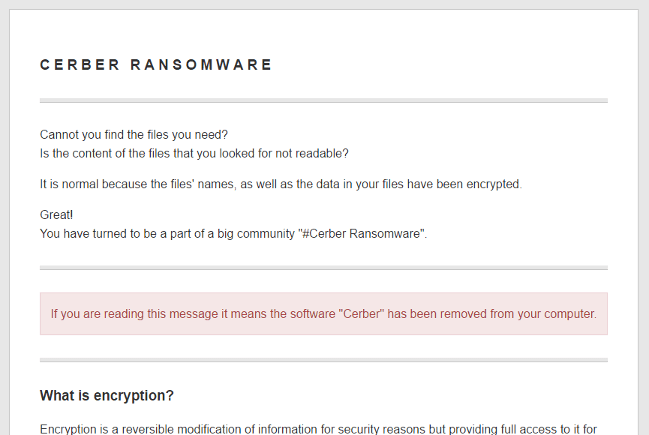This screenshot has width=649, height=435.
Task: Click the pink notice box
Action: [x=323, y=314]
